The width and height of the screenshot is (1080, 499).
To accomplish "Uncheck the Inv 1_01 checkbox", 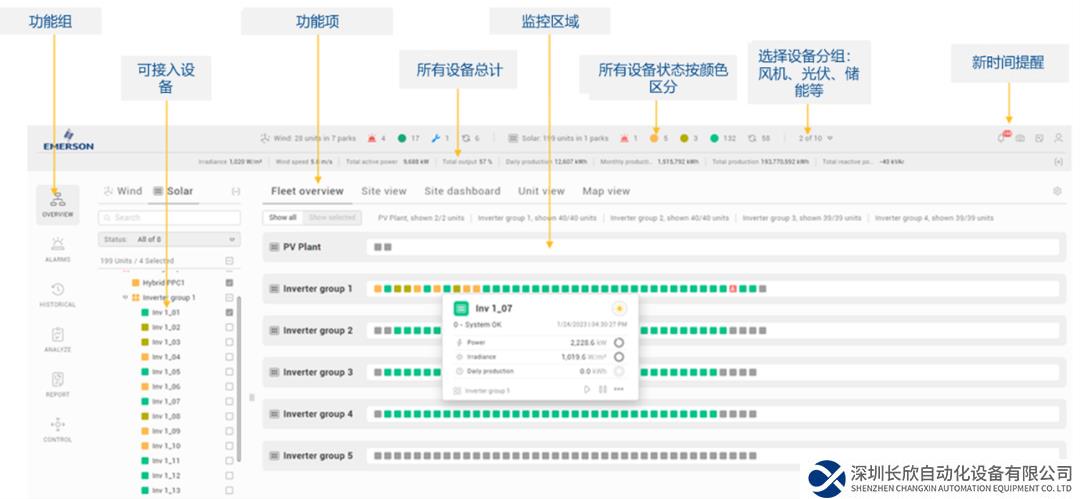I will pos(229,312).
